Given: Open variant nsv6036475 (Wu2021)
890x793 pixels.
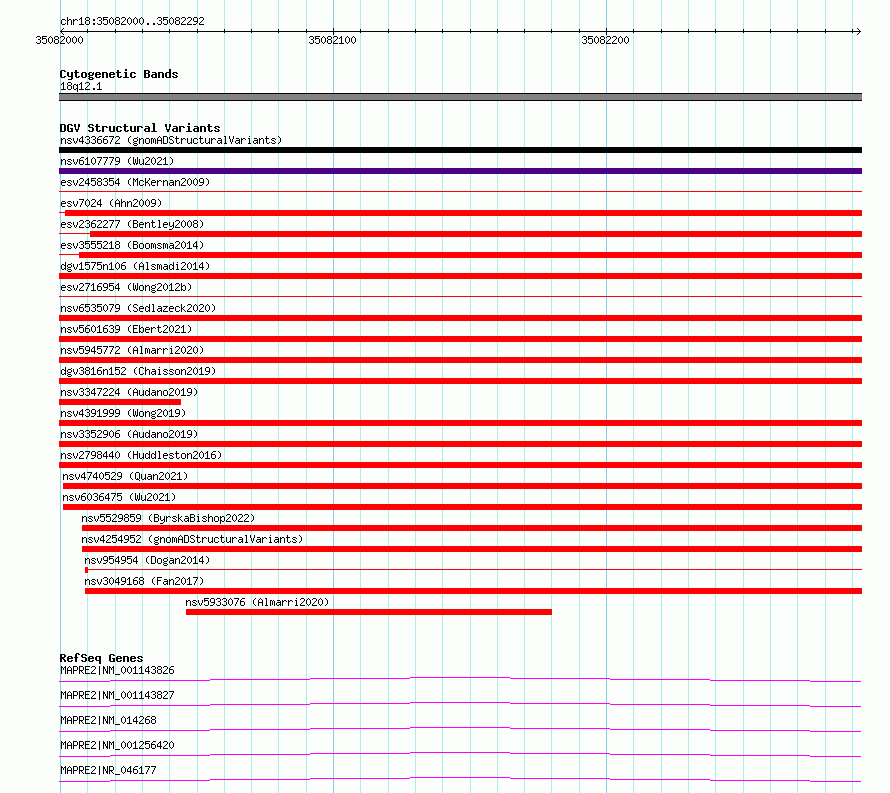Looking at the screenshot, I should [119, 497].
